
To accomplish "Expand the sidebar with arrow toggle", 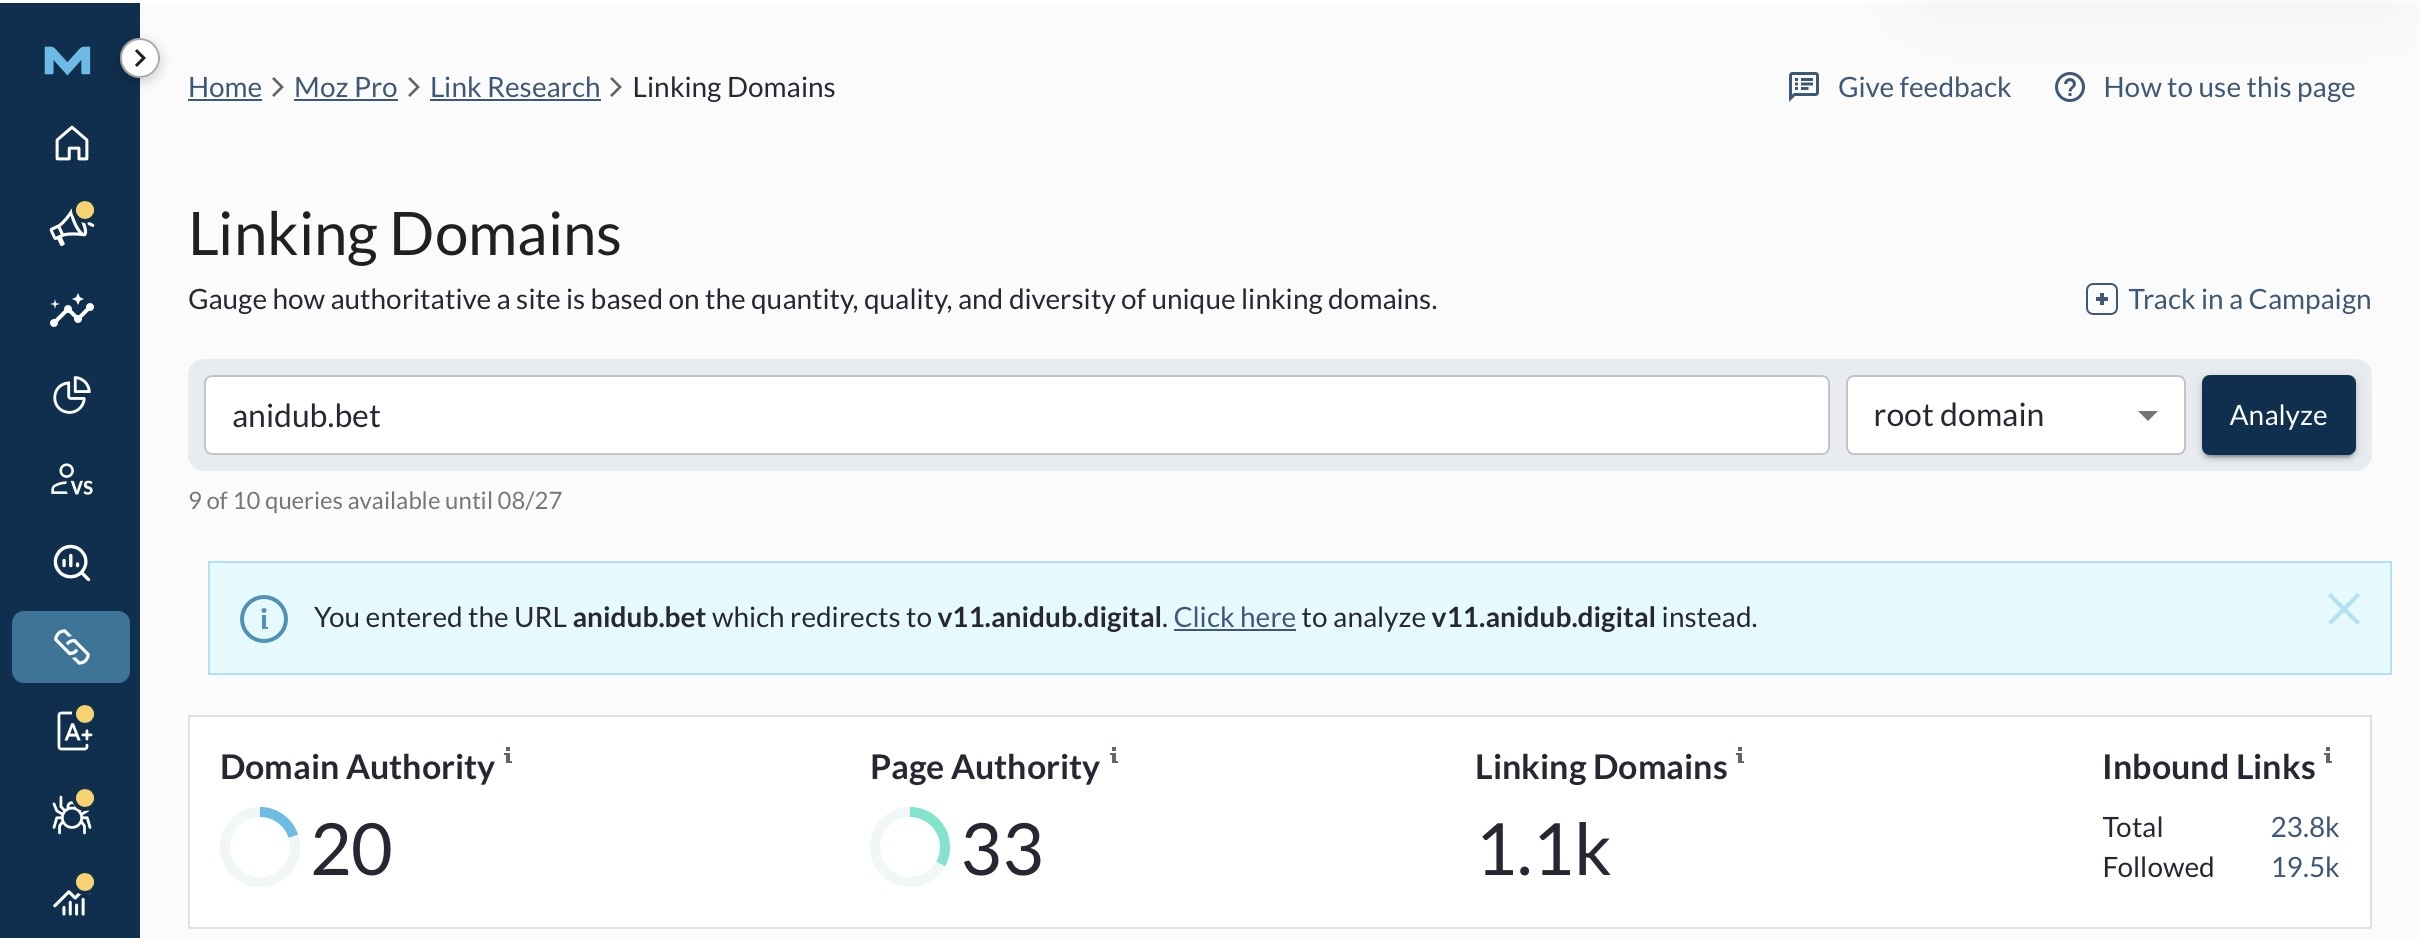I will tap(140, 58).
